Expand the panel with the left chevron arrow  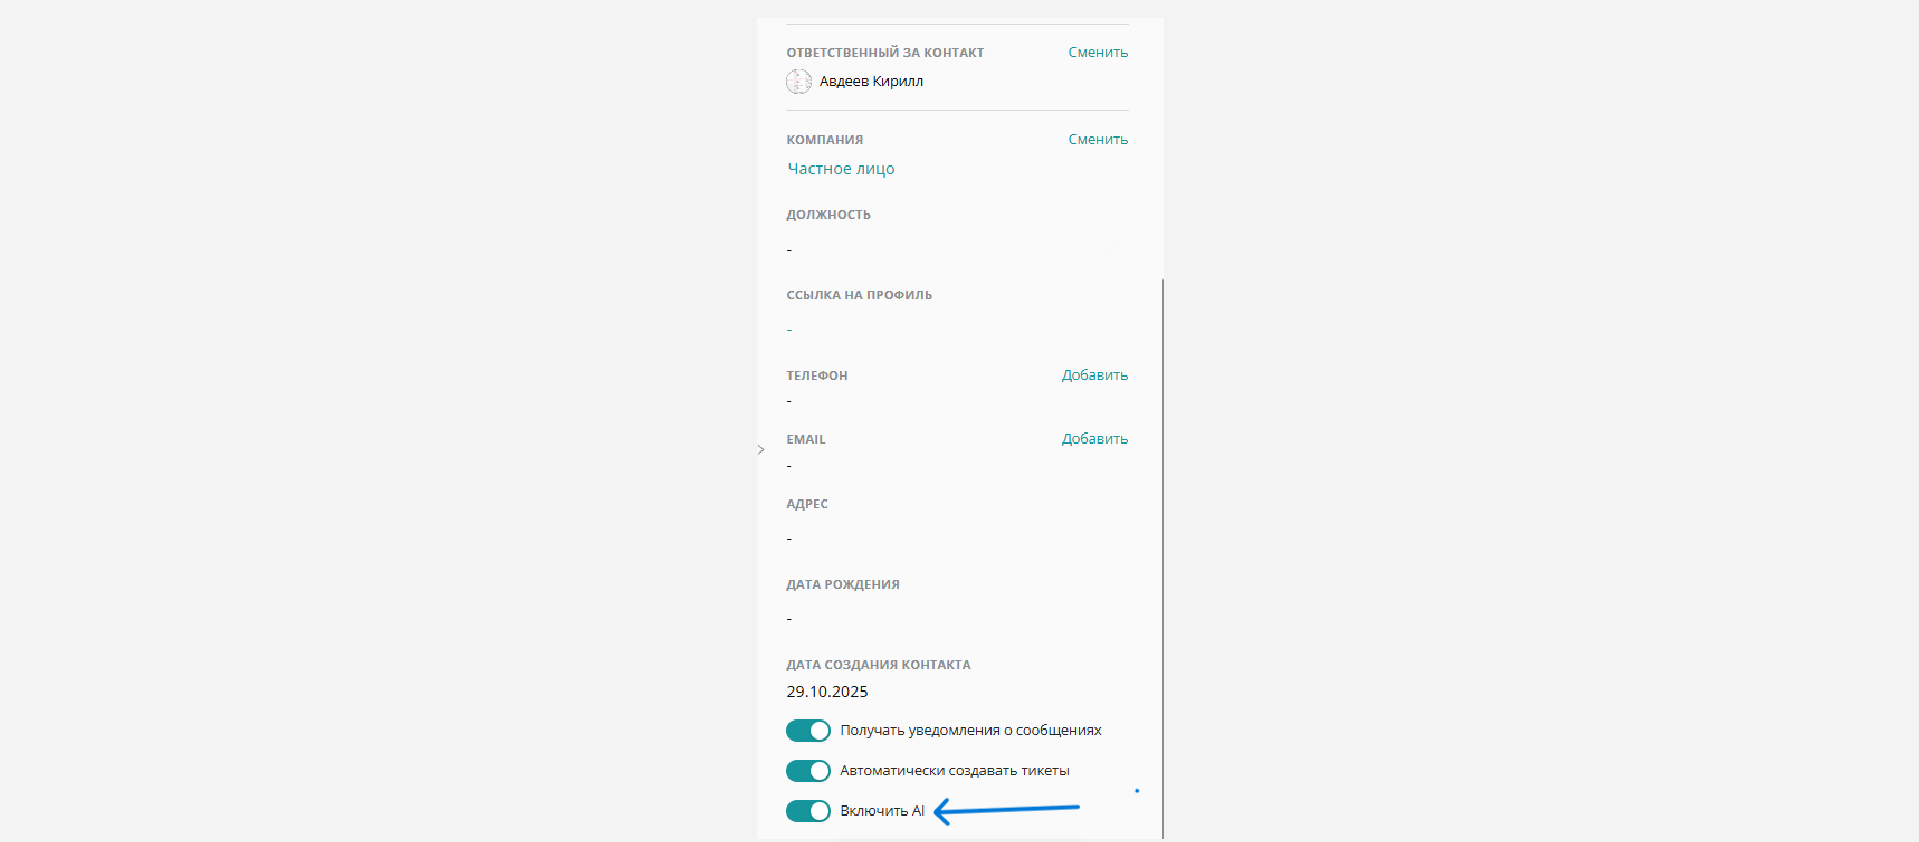pyautogui.click(x=761, y=450)
